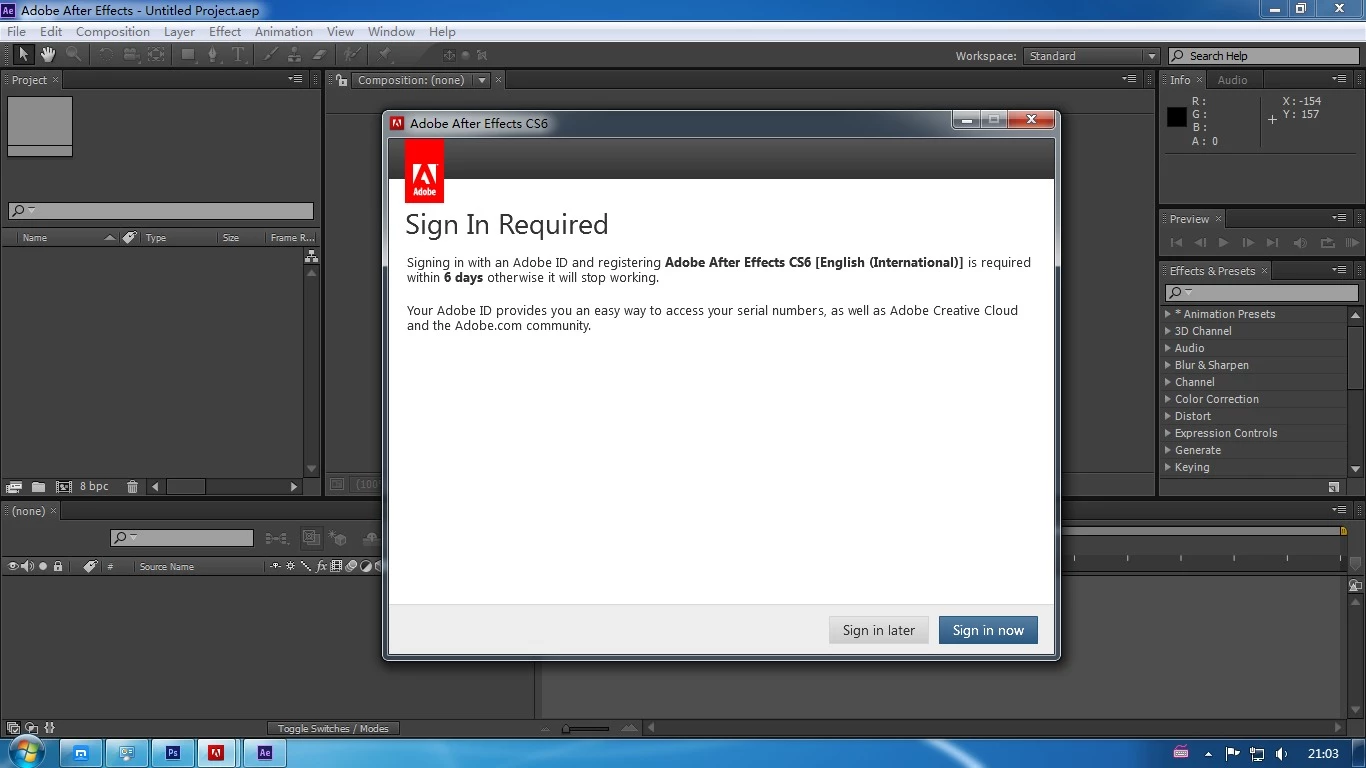Select the Pan Behind tool
The image size is (1366, 768).
(x=156, y=55)
